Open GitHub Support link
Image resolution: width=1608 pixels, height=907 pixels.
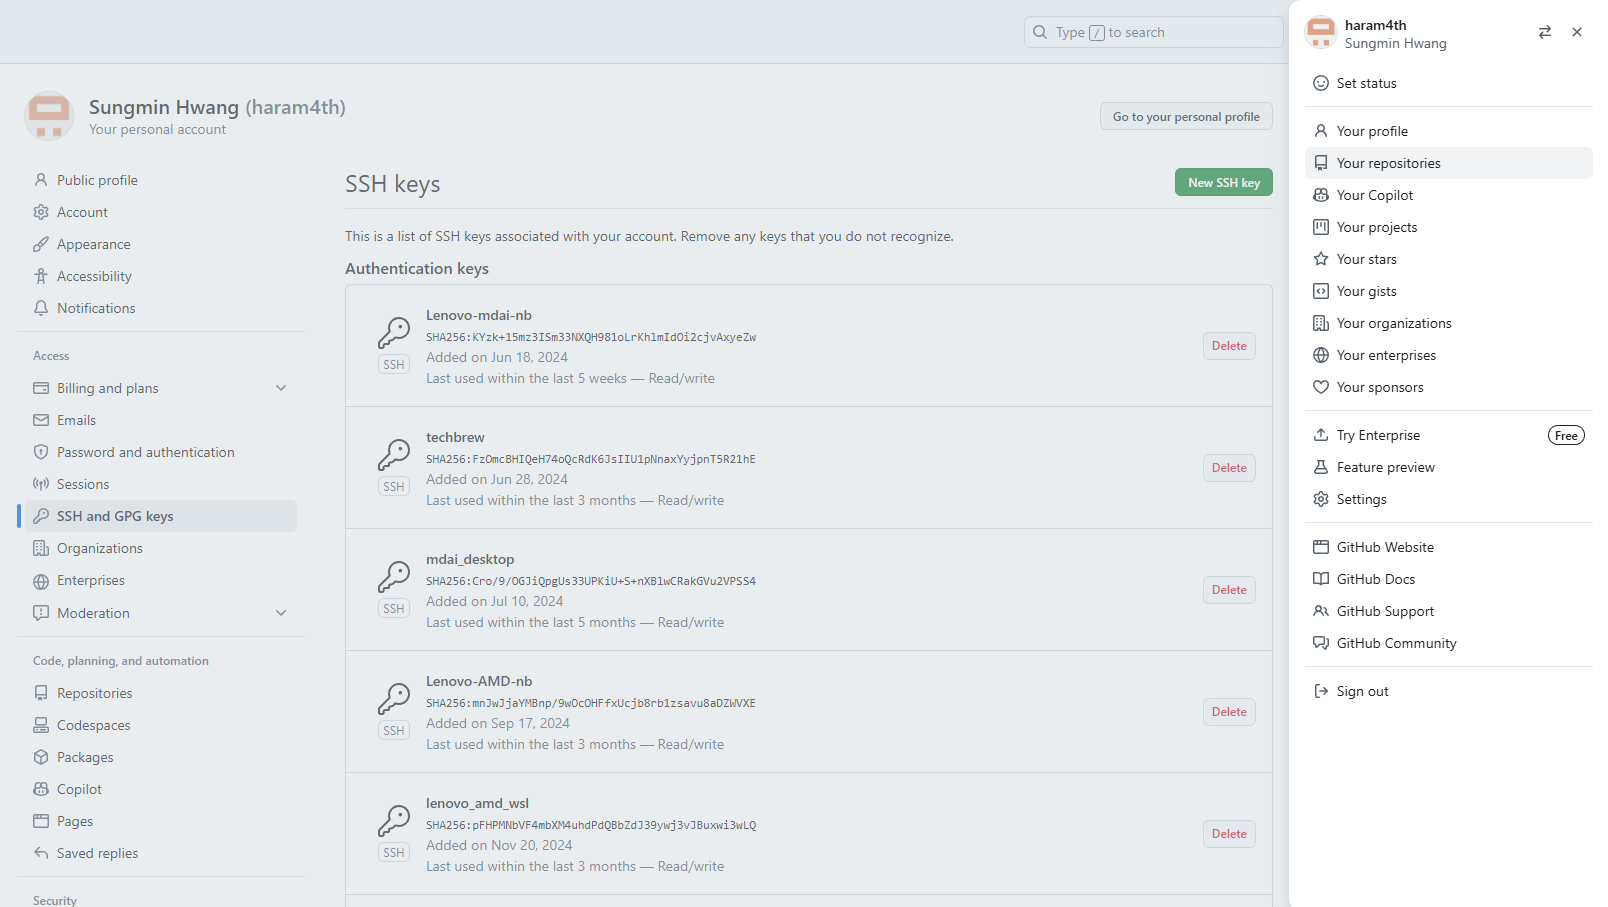pyautogui.click(x=1449, y=611)
